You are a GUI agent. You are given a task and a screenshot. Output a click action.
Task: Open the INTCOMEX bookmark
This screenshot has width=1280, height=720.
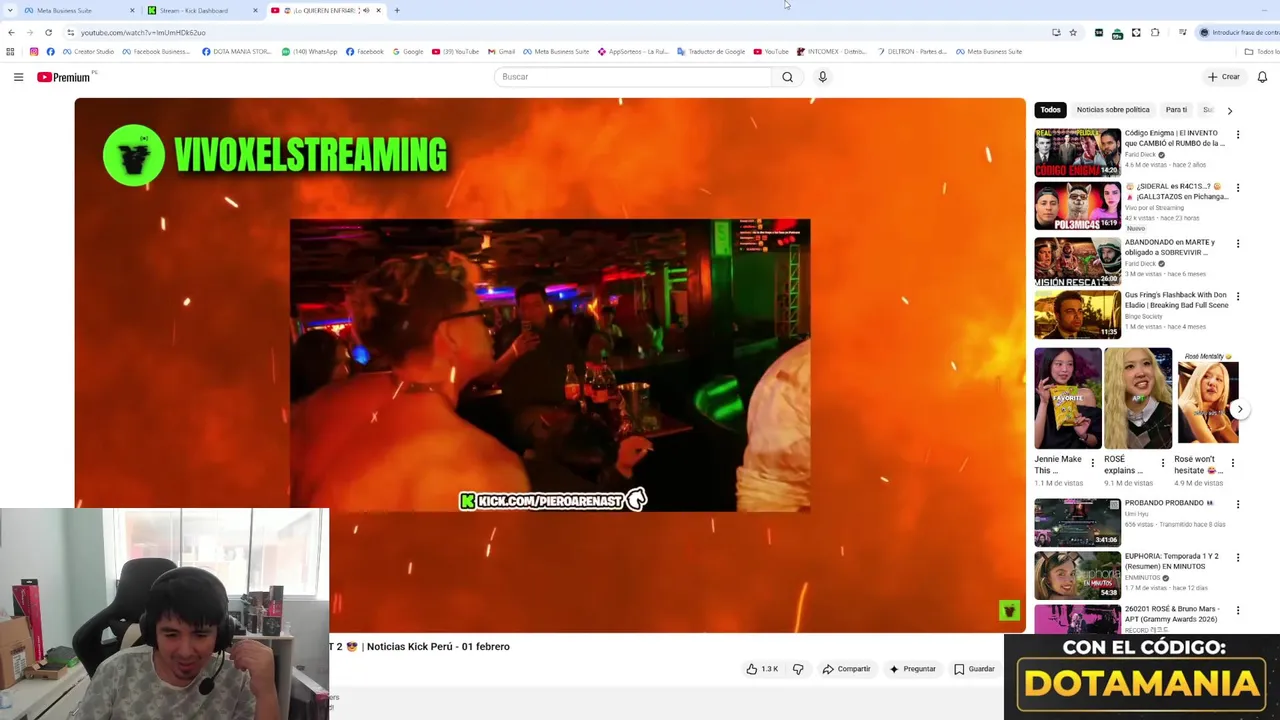coord(832,51)
